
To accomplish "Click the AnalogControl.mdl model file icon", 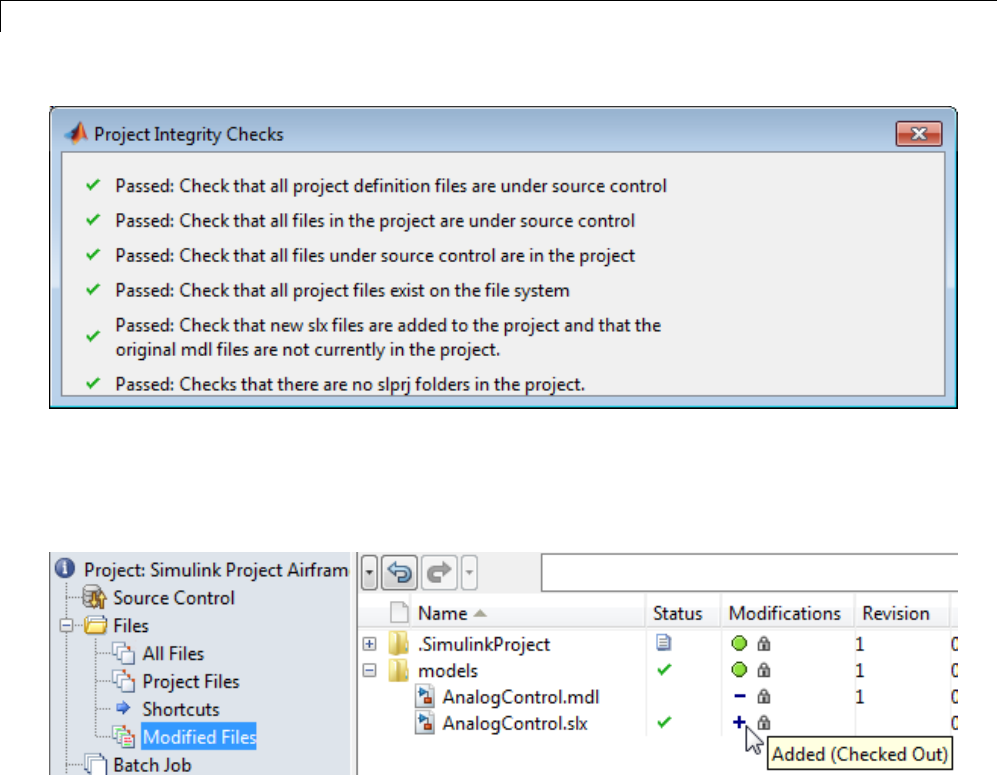I will (x=425, y=696).
